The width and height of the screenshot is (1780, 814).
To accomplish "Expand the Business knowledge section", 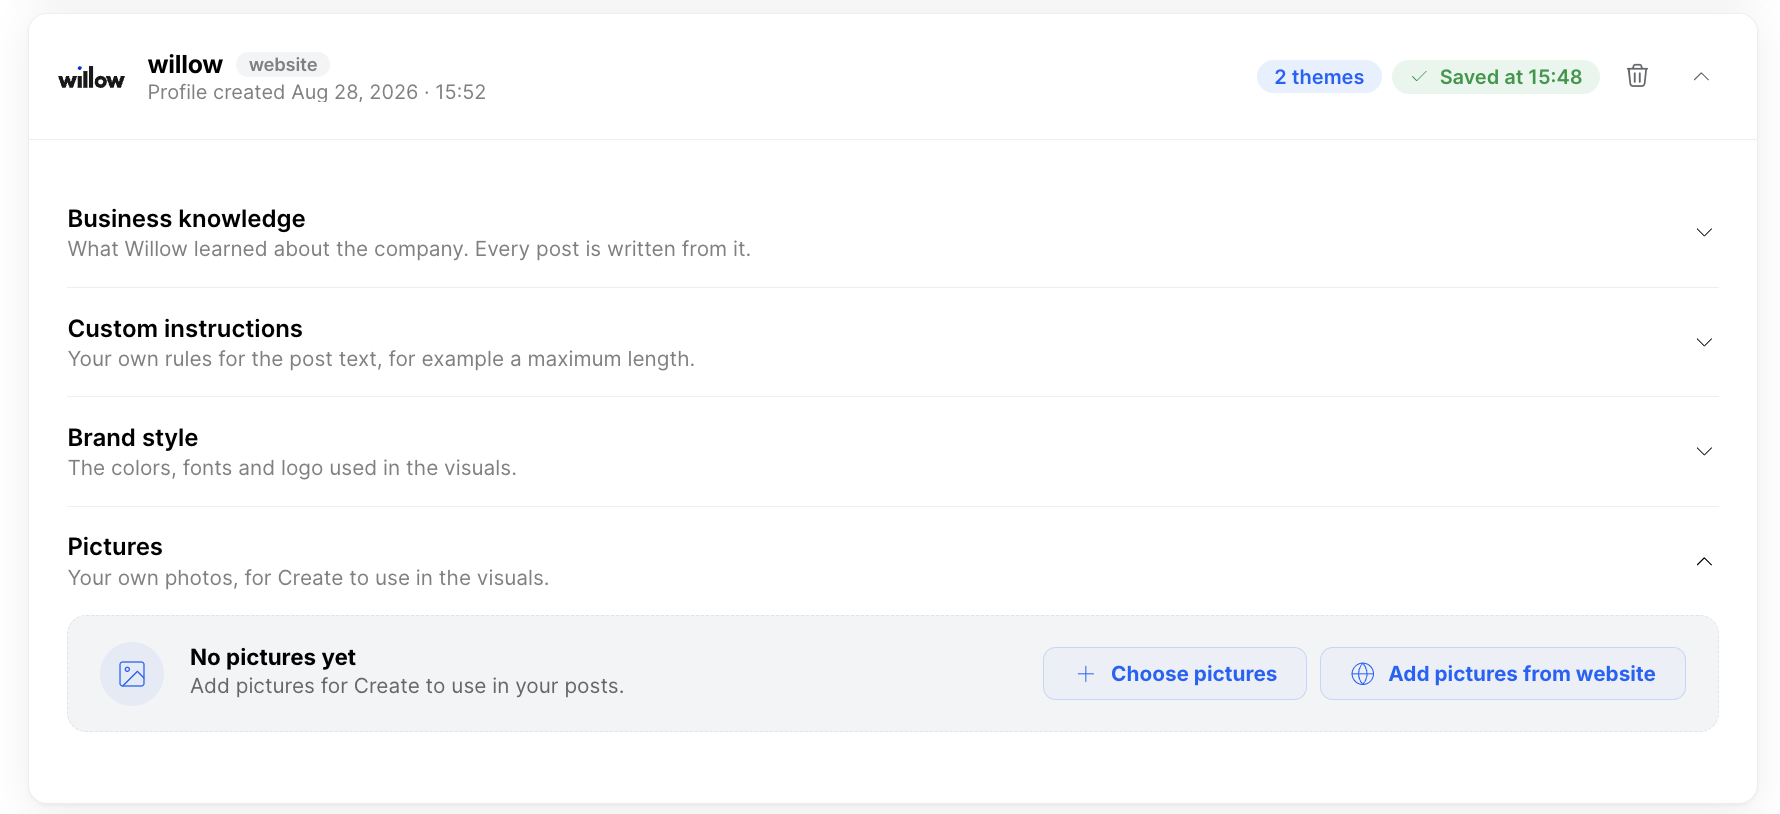I will pos(1704,232).
